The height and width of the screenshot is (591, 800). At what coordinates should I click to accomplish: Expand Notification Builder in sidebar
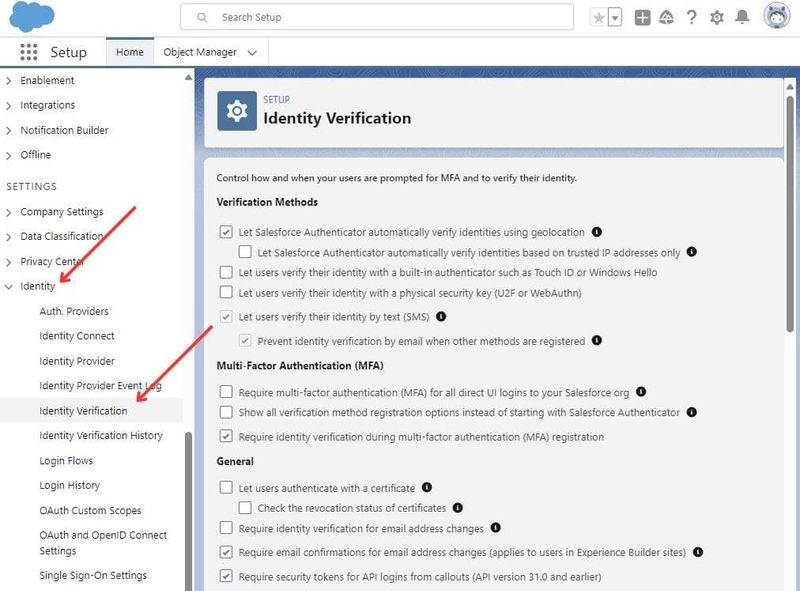point(9,131)
